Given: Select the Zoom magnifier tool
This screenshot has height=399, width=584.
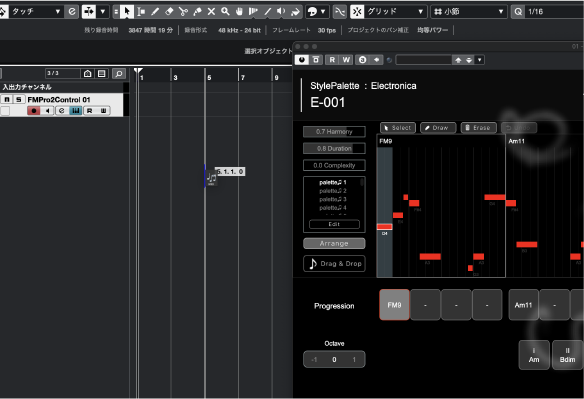Looking at the screenshot, I should (225, 12).
